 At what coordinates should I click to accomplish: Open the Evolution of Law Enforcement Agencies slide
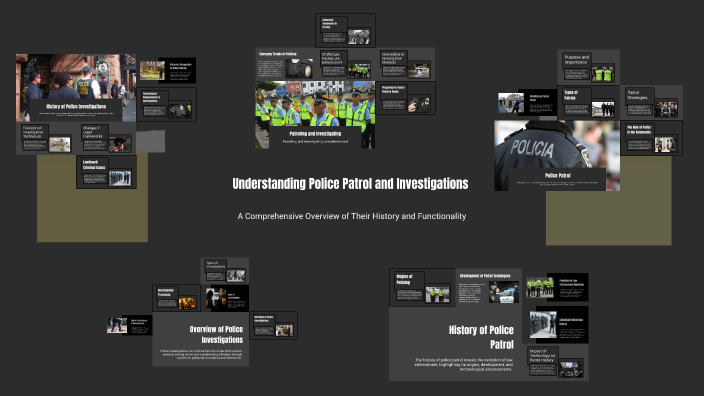point(557,287)
